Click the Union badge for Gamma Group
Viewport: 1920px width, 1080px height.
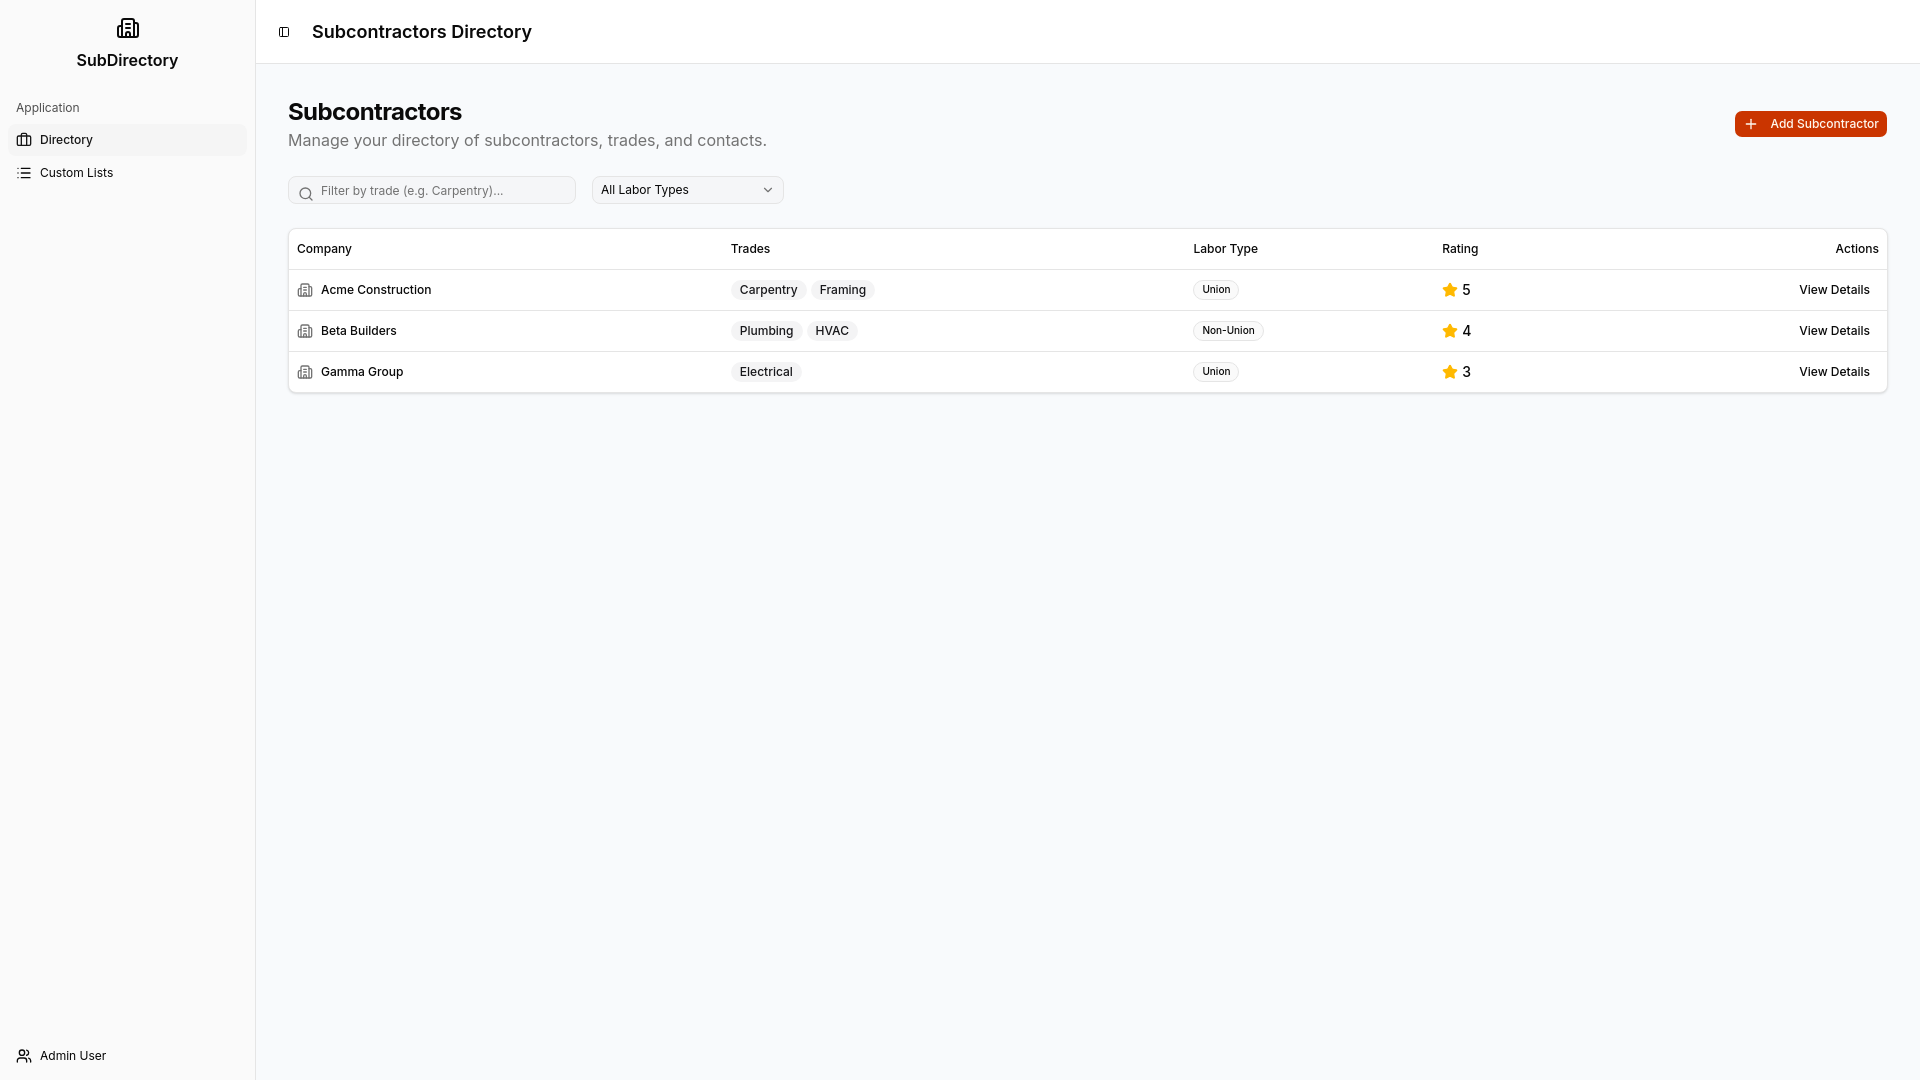(x=1216, y=372)
